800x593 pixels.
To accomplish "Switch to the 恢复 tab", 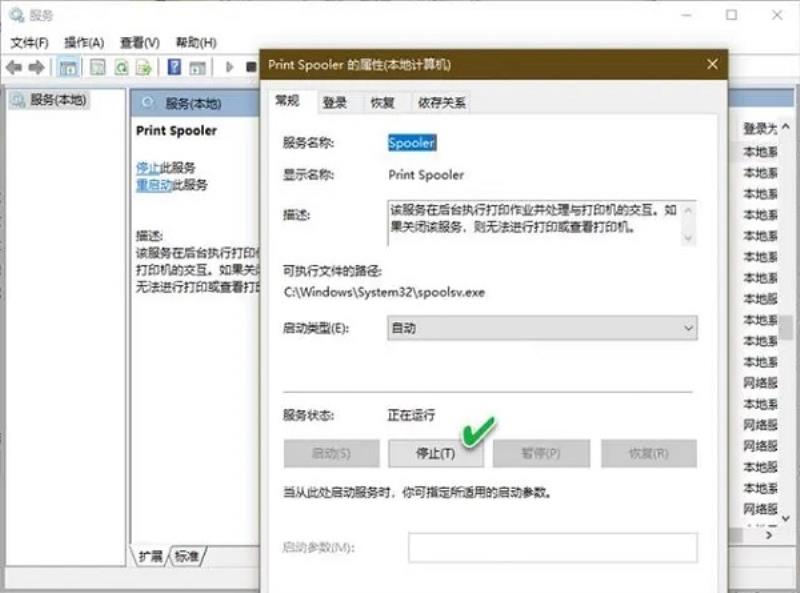I will 383,103.
